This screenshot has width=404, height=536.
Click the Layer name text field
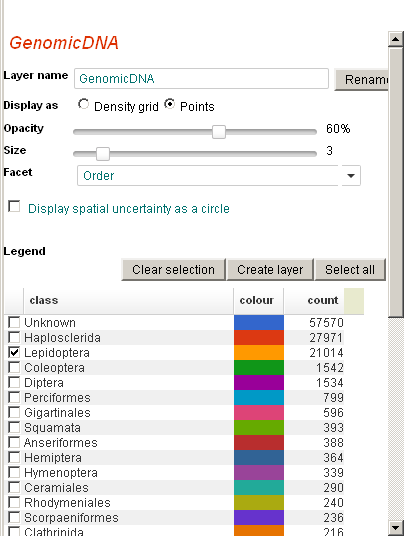(201, 79)
